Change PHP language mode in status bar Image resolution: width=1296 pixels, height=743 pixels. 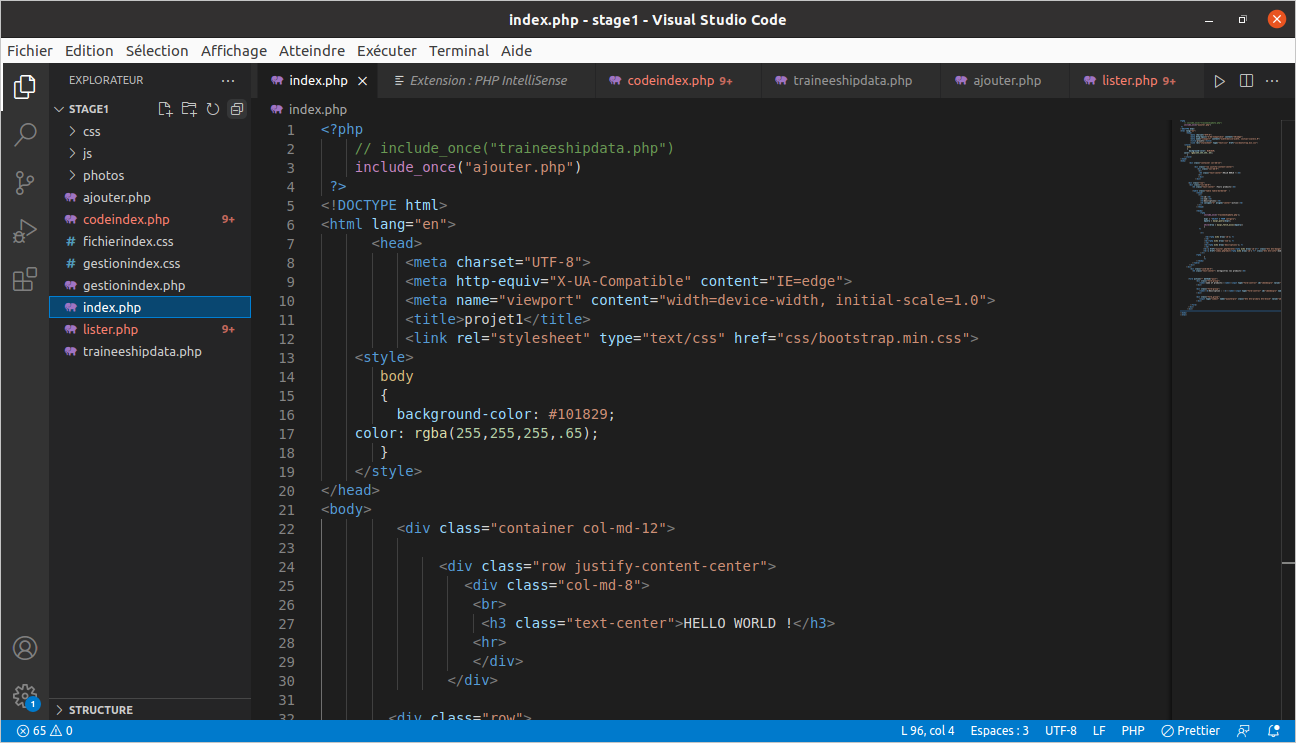pos(1133,731)
